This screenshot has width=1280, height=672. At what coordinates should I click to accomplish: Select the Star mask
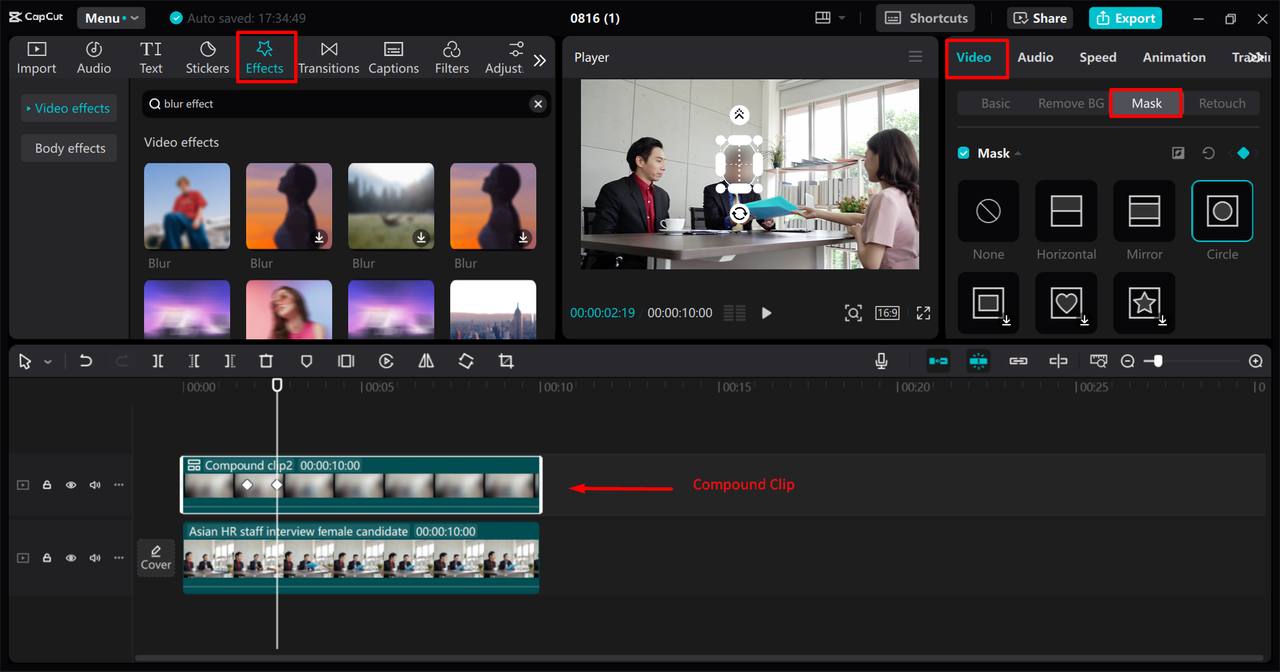[x=1144, y=303]
